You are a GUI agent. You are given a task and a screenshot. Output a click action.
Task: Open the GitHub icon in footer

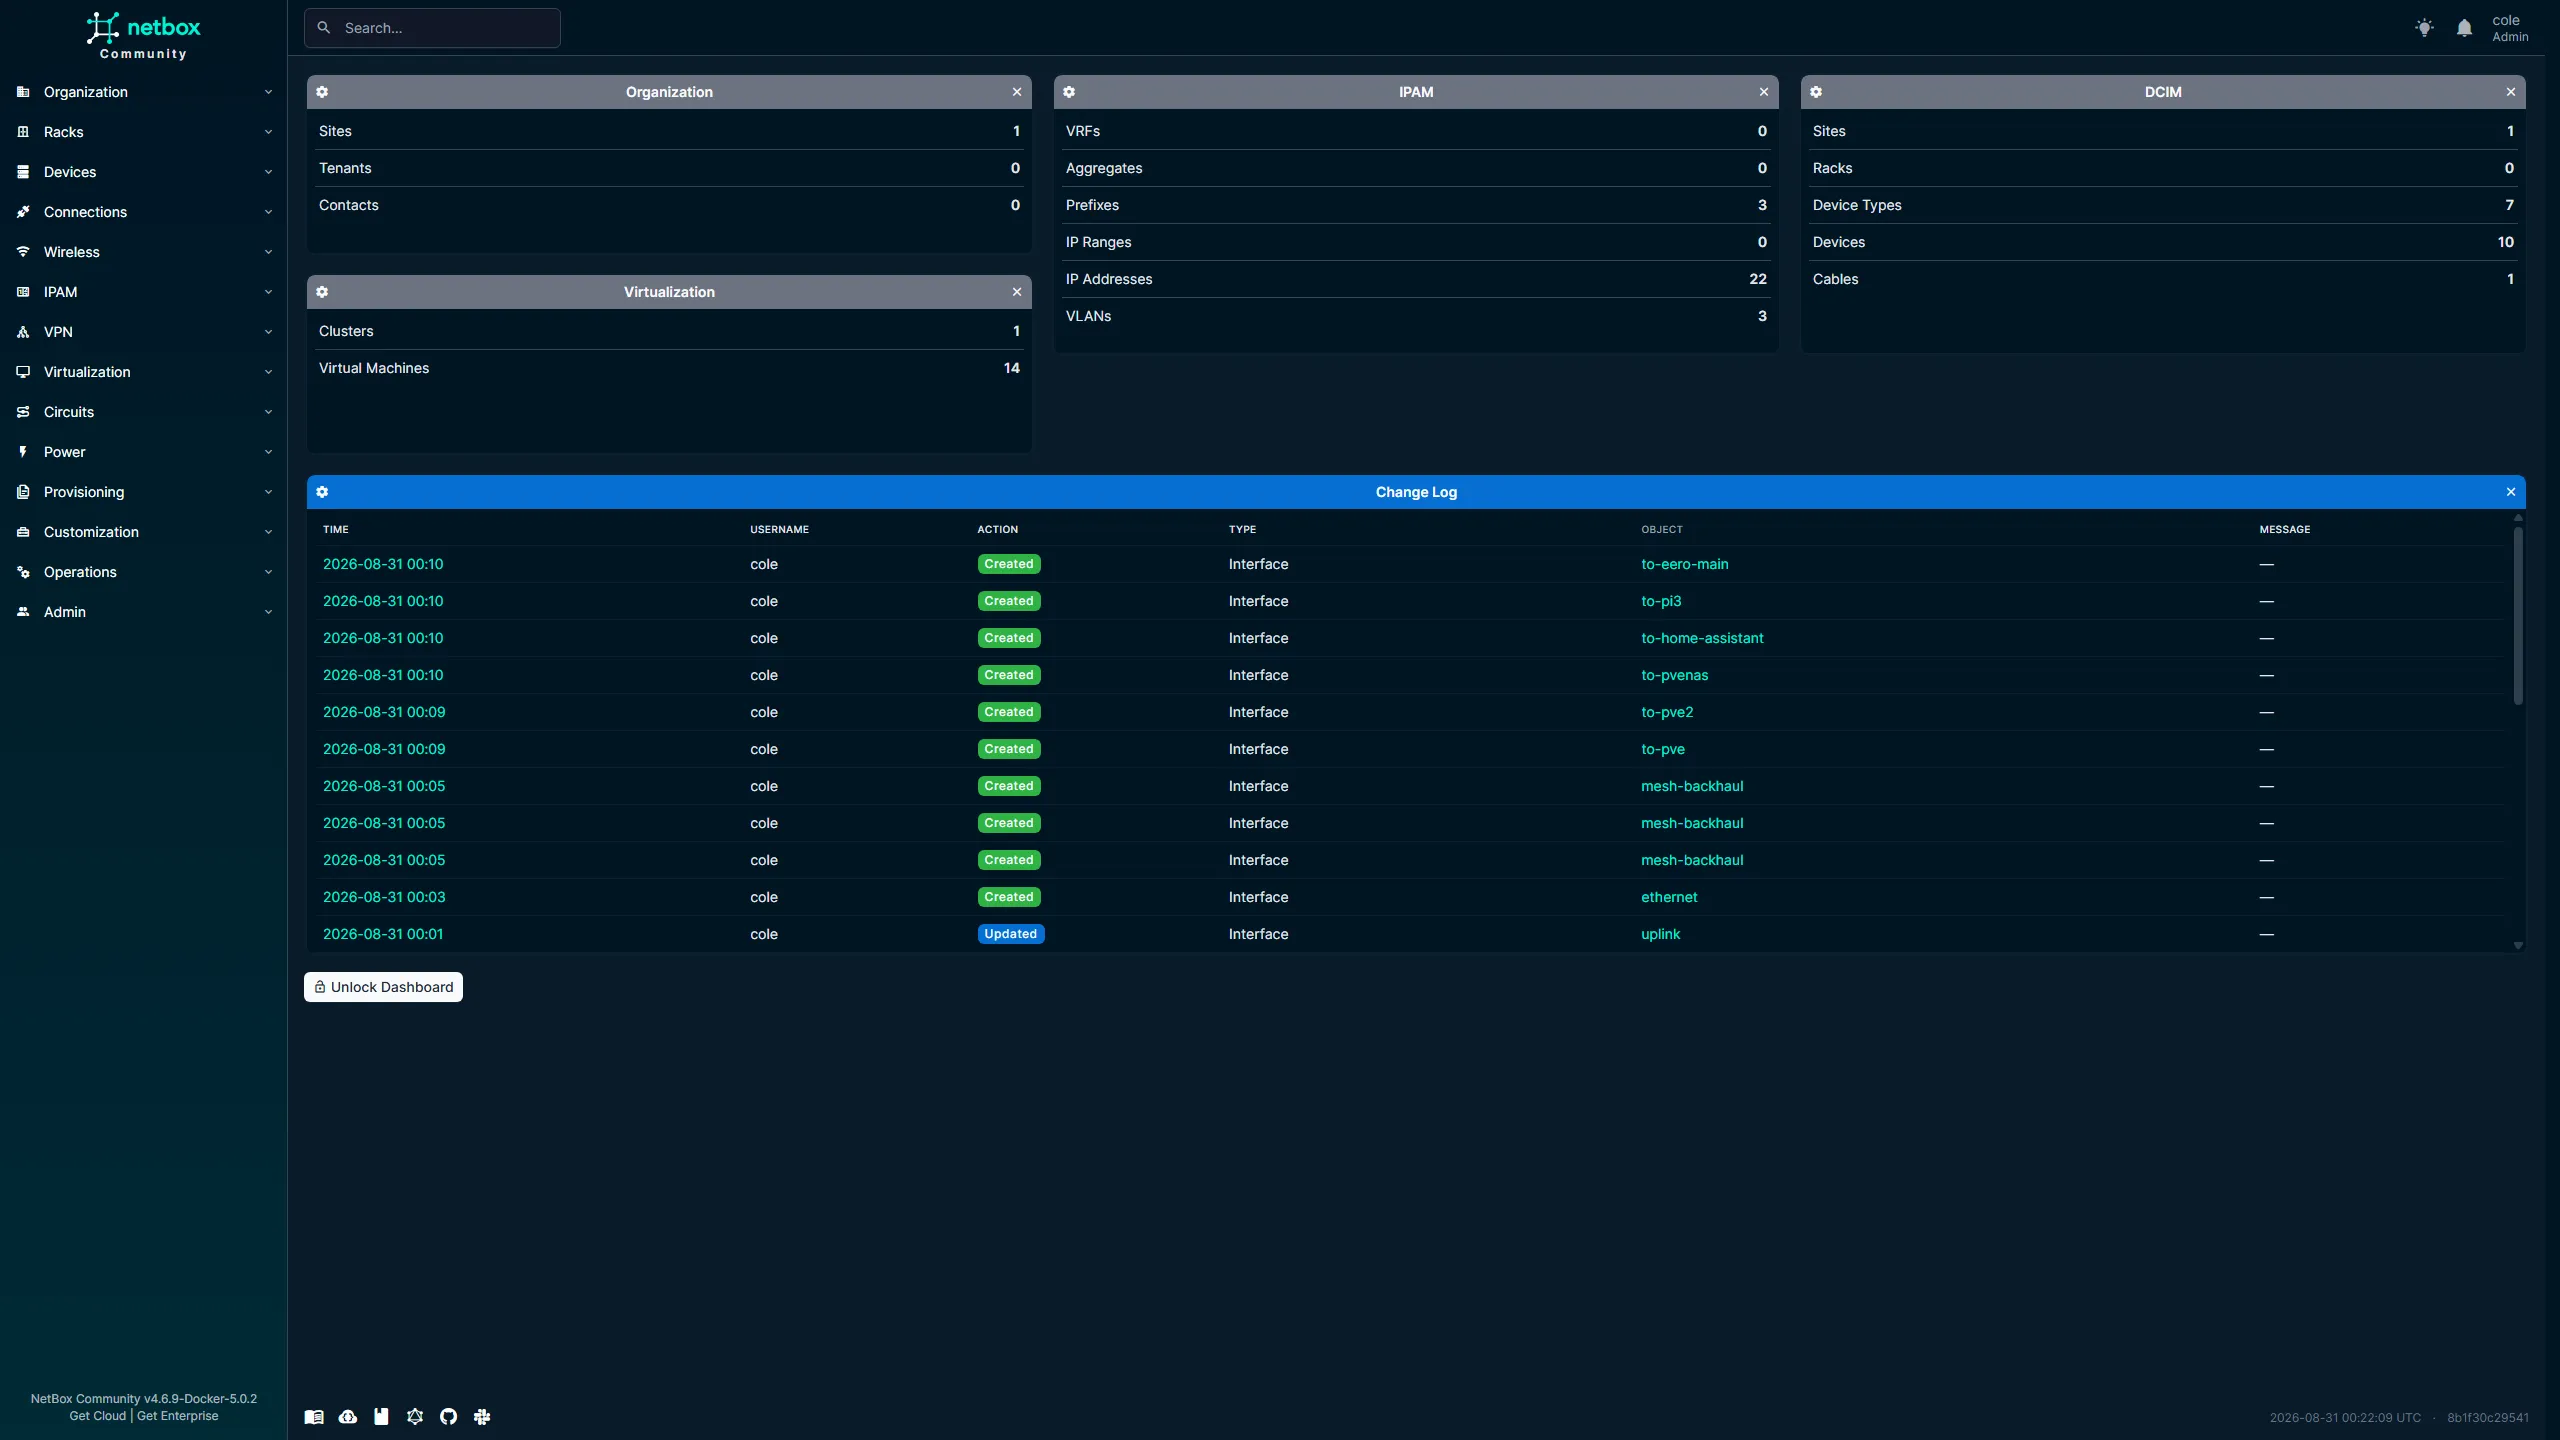[449, 1416]
